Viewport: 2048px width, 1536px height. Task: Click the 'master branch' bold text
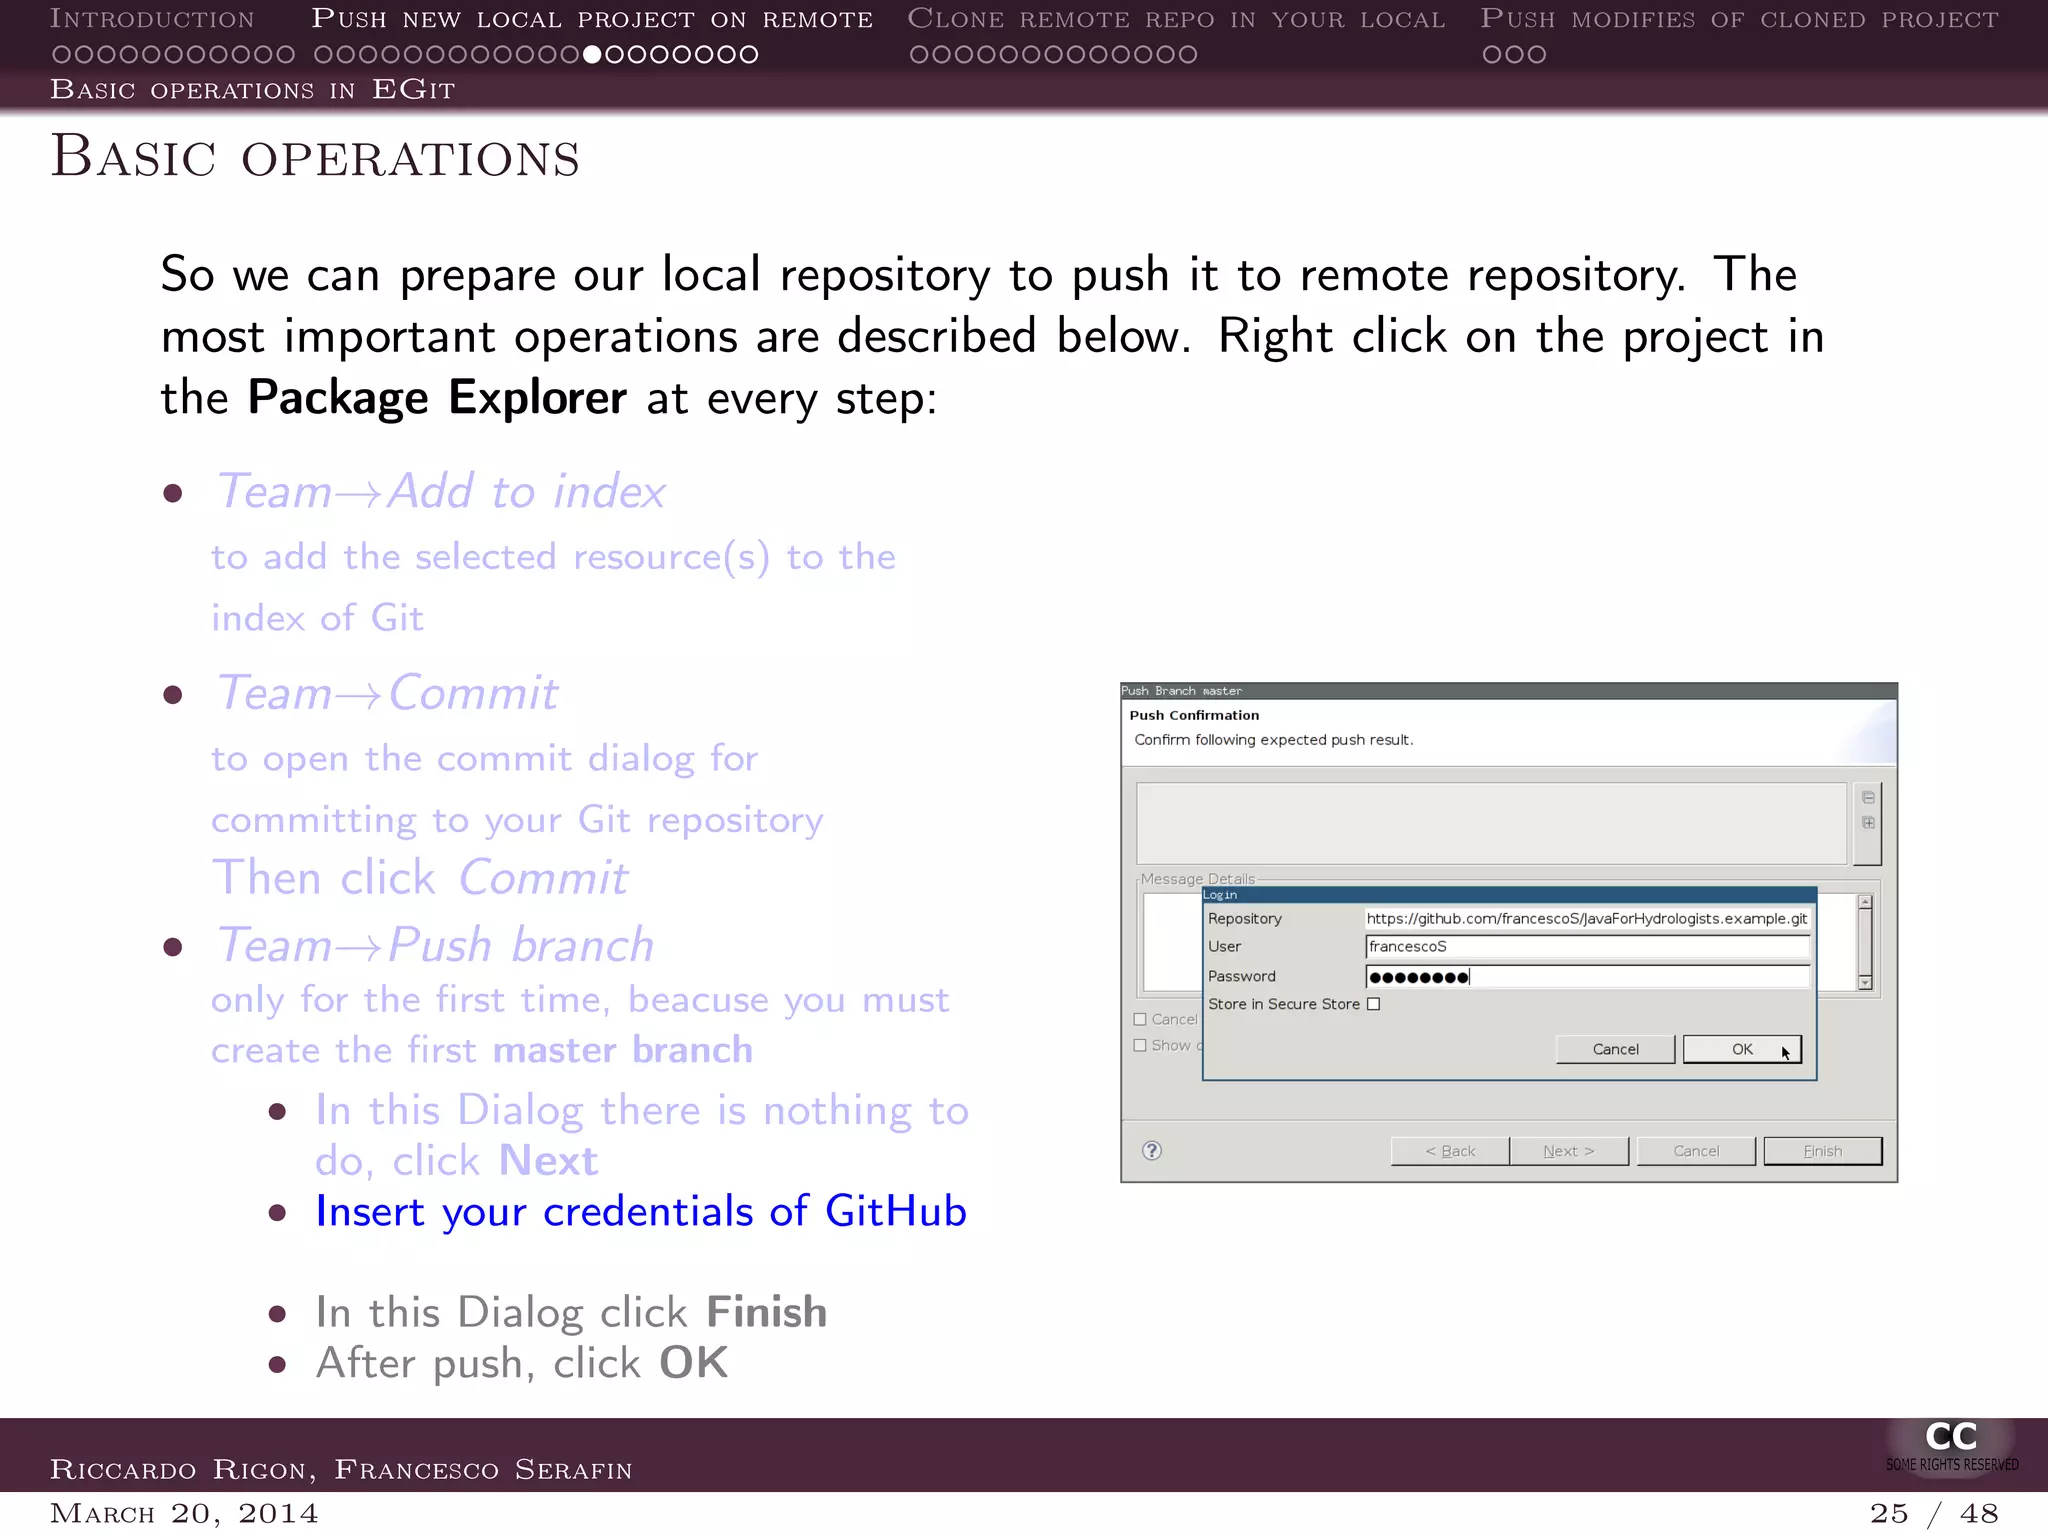pos(622,1050)
